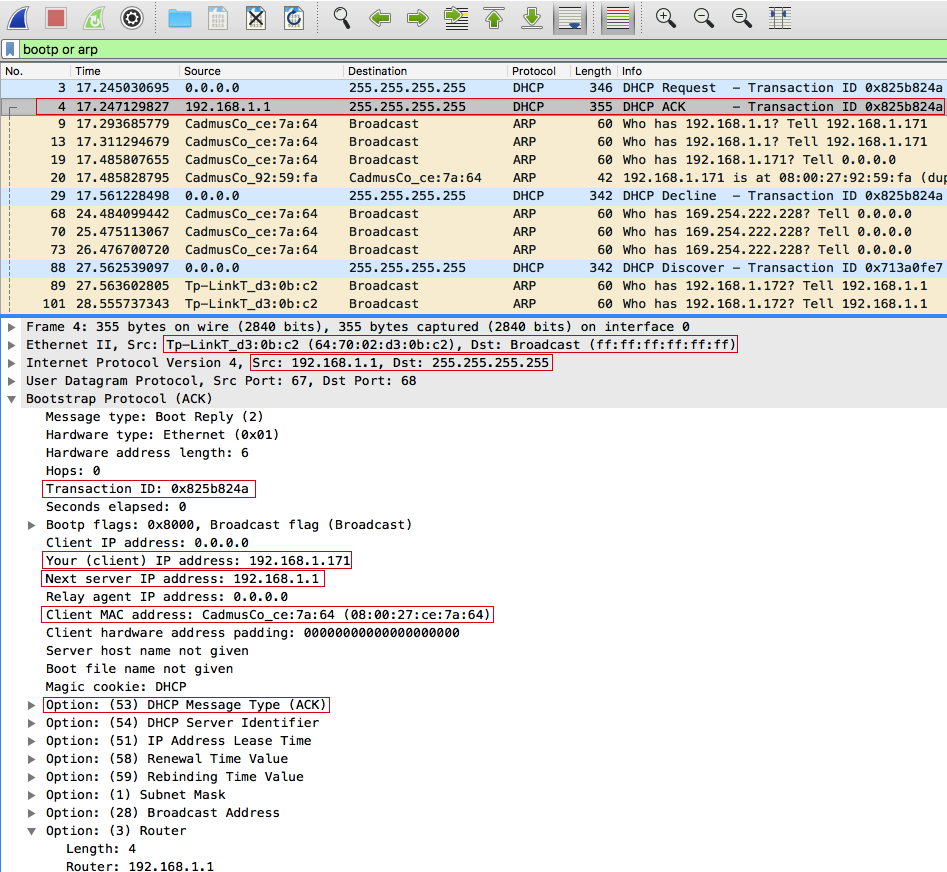Expand the Bootp flags node
Screen dimensions: 947x872
coord(31,525)
